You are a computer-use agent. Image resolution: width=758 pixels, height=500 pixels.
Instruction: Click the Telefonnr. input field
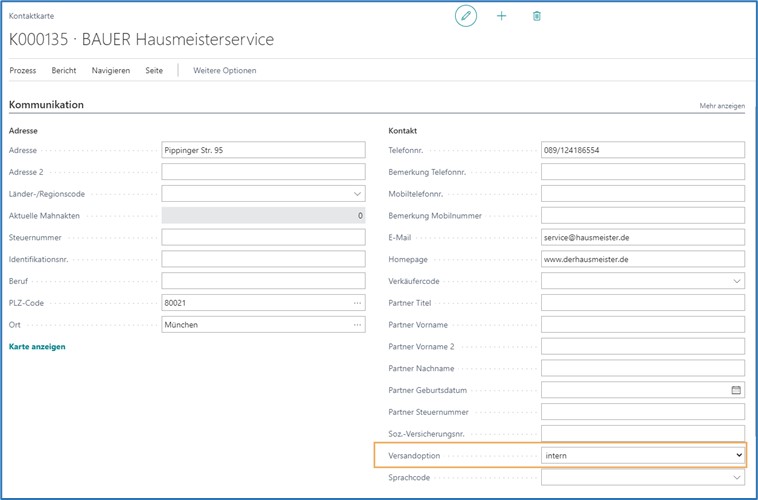[x=642, y=150]
